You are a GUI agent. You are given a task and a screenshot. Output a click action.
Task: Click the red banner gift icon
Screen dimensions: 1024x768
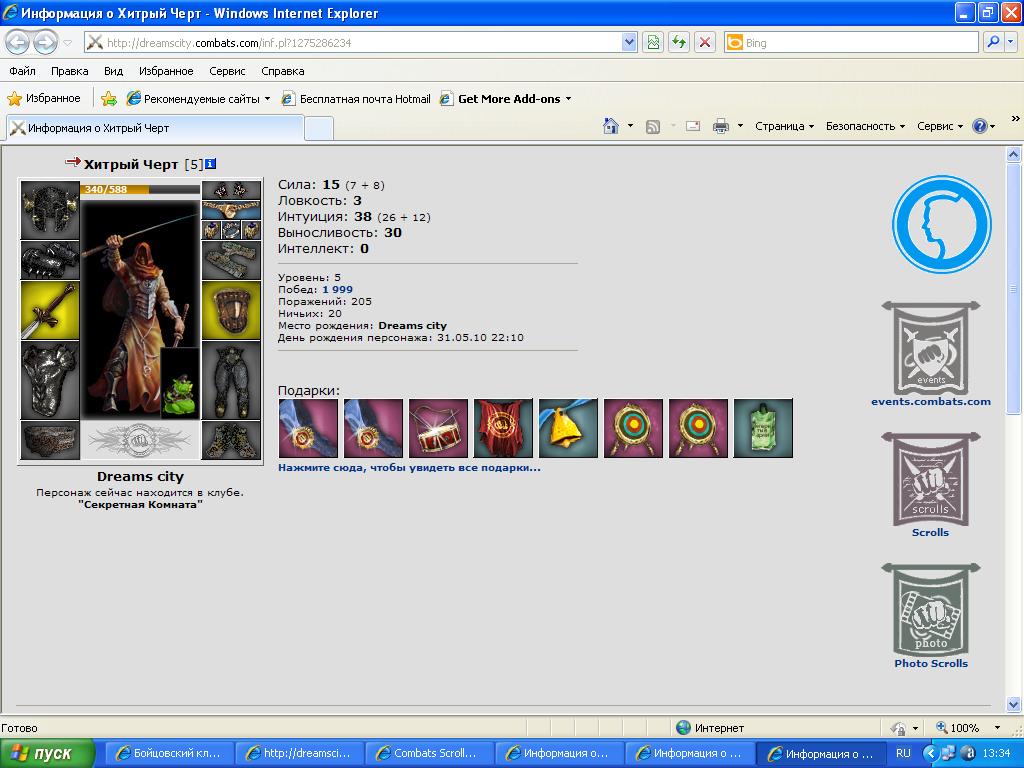503,428
